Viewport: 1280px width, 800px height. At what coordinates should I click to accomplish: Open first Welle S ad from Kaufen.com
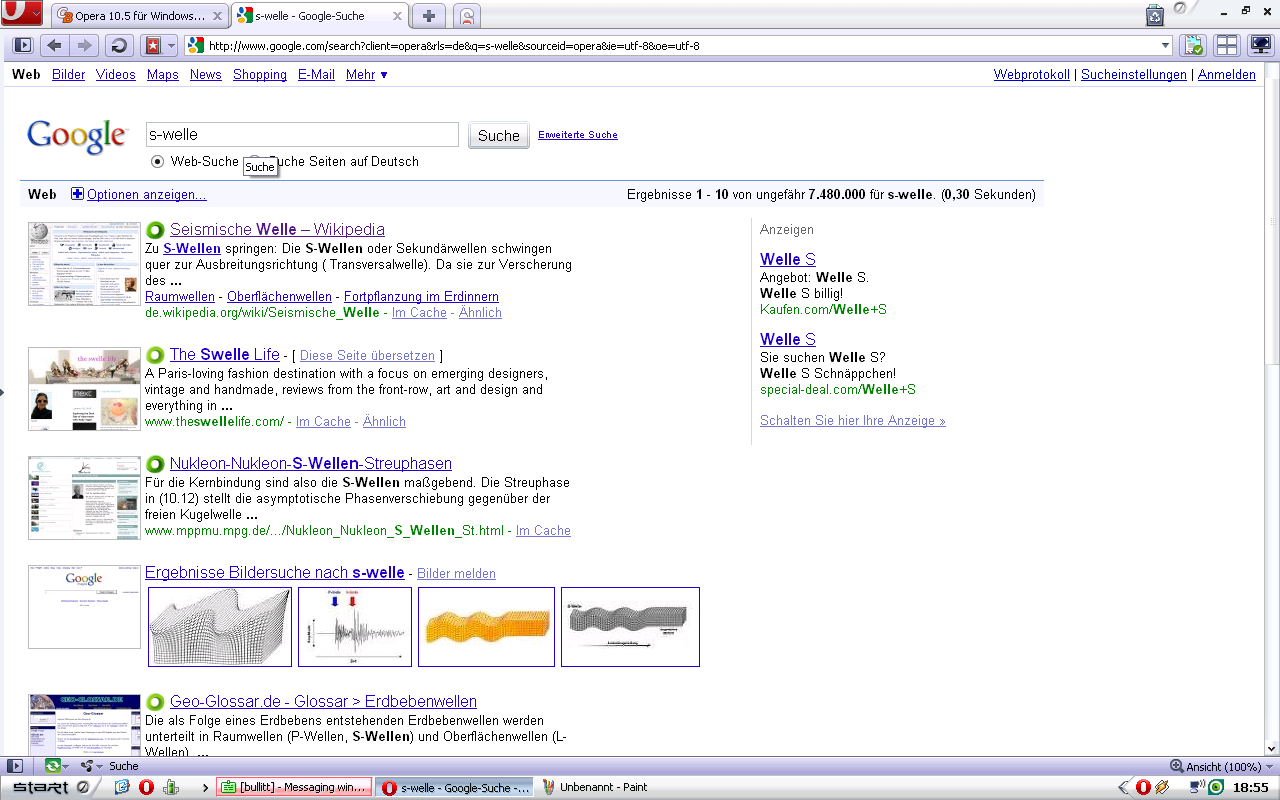click(x=788, y=259)
